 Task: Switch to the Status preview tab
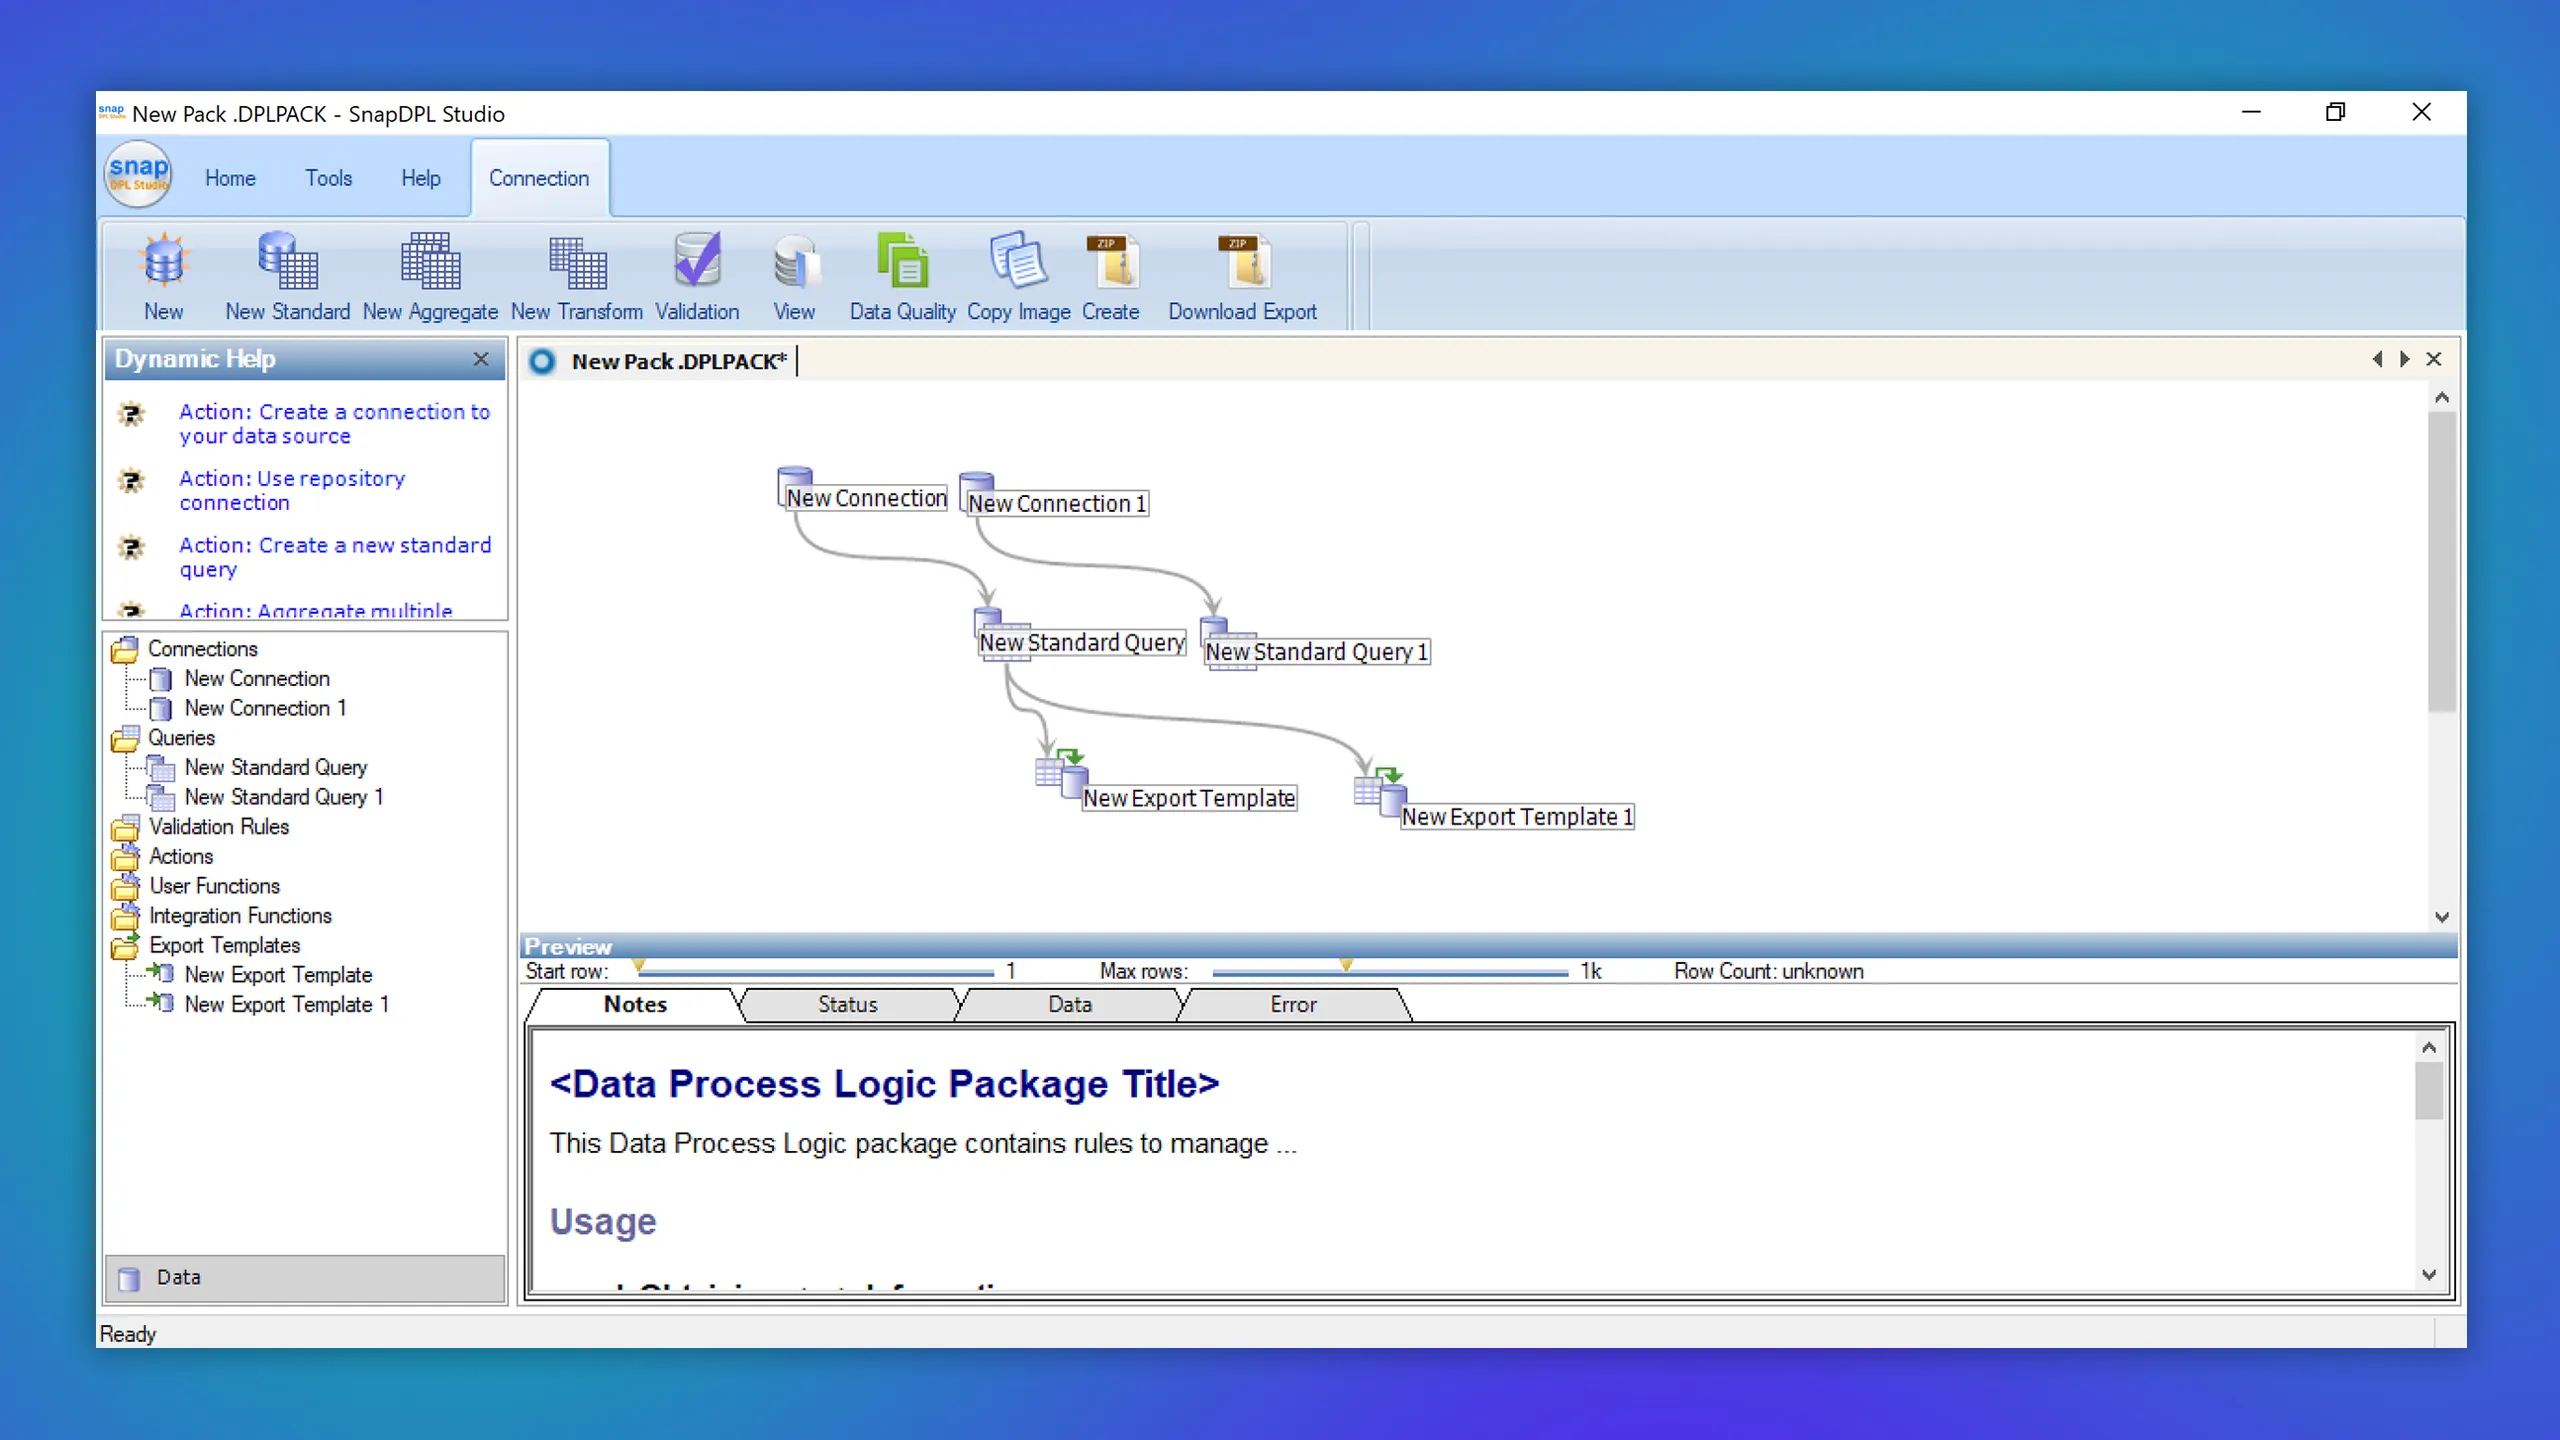(x=847, y=1005)
